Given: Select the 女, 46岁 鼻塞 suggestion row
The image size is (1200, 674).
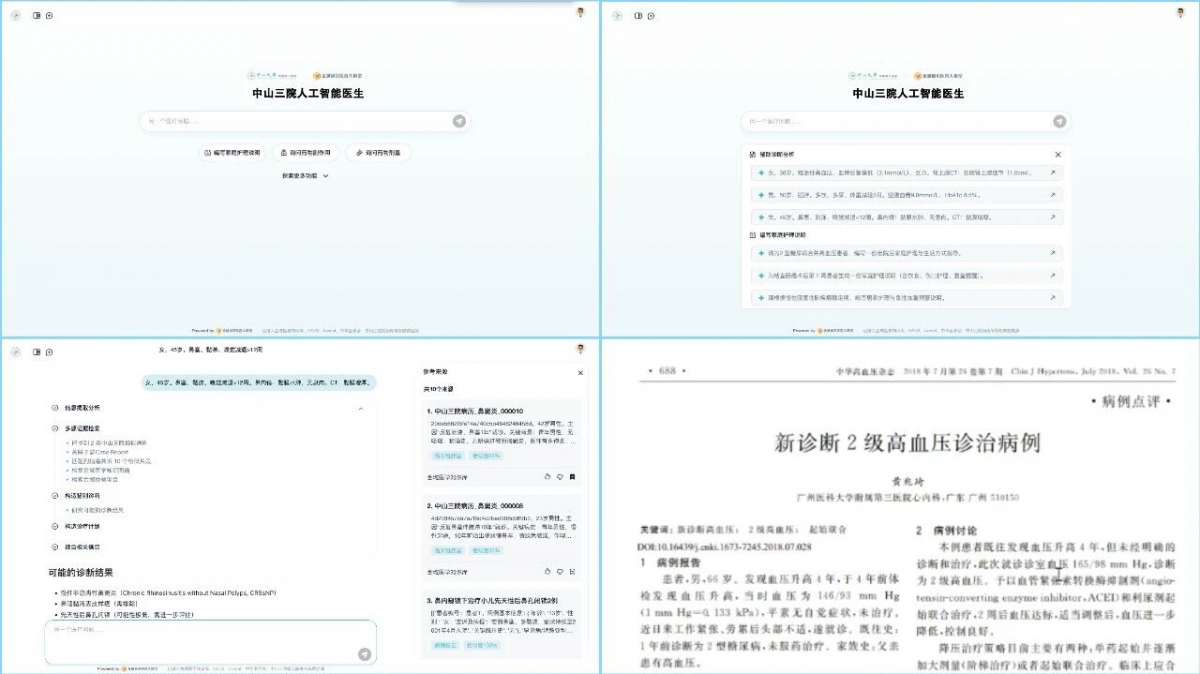Looking at the screenshot, I should tap(900, 216).
